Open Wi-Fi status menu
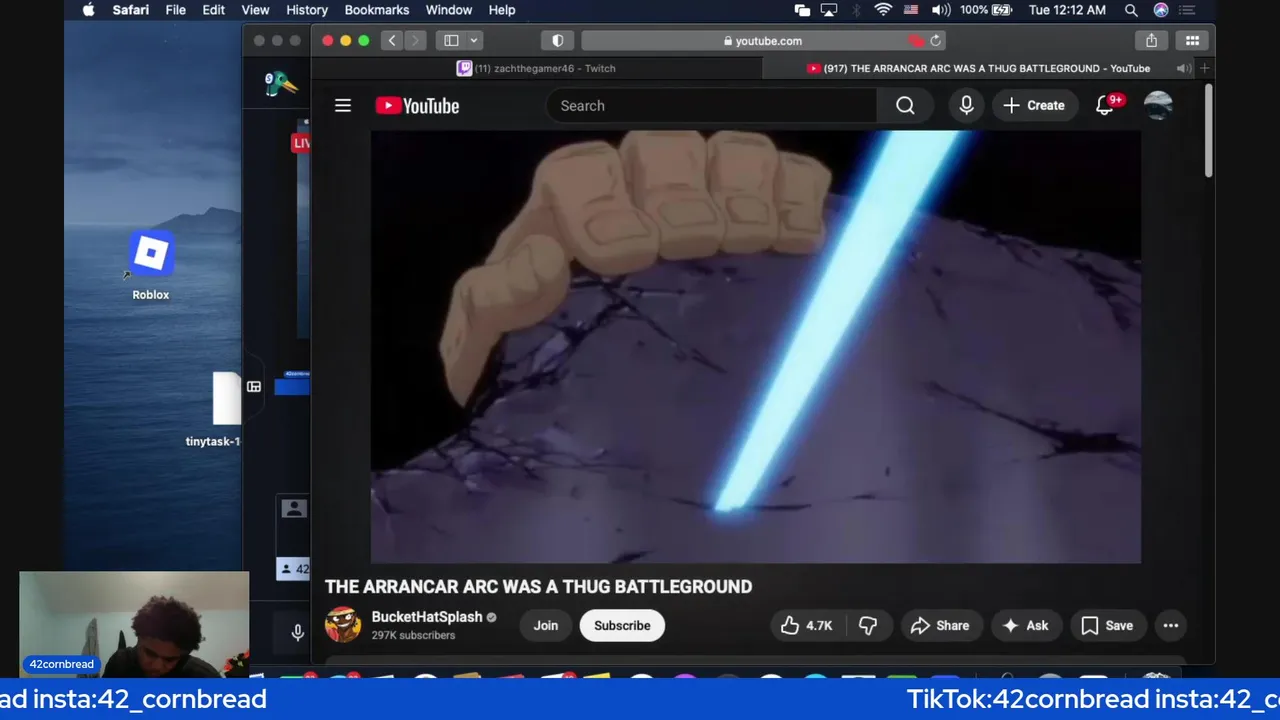 [883, 10]
